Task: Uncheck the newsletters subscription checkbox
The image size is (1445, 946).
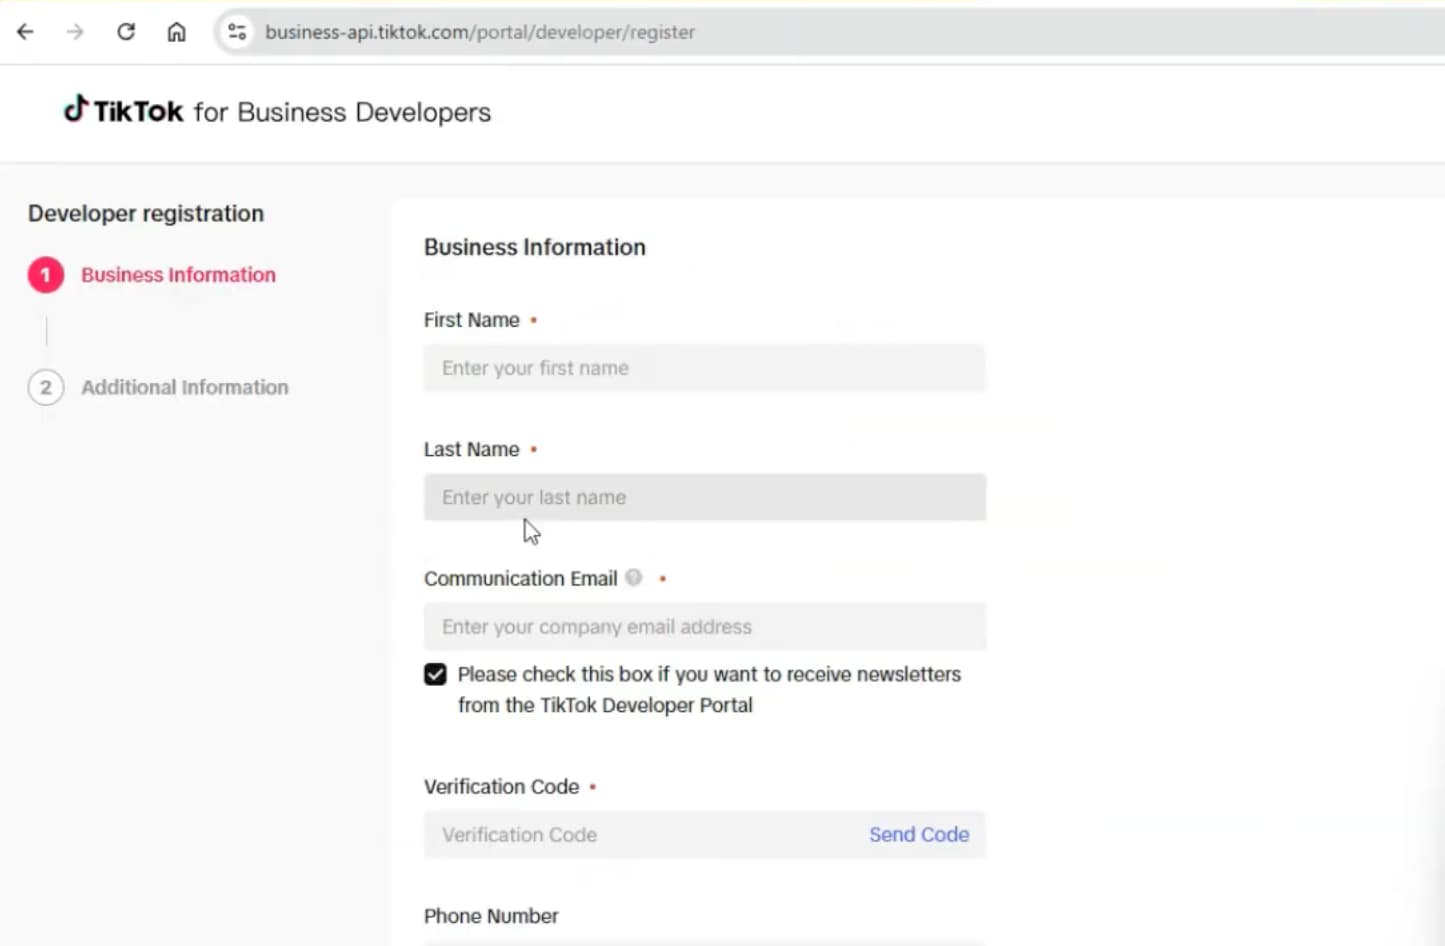Action: coord(435,674)
